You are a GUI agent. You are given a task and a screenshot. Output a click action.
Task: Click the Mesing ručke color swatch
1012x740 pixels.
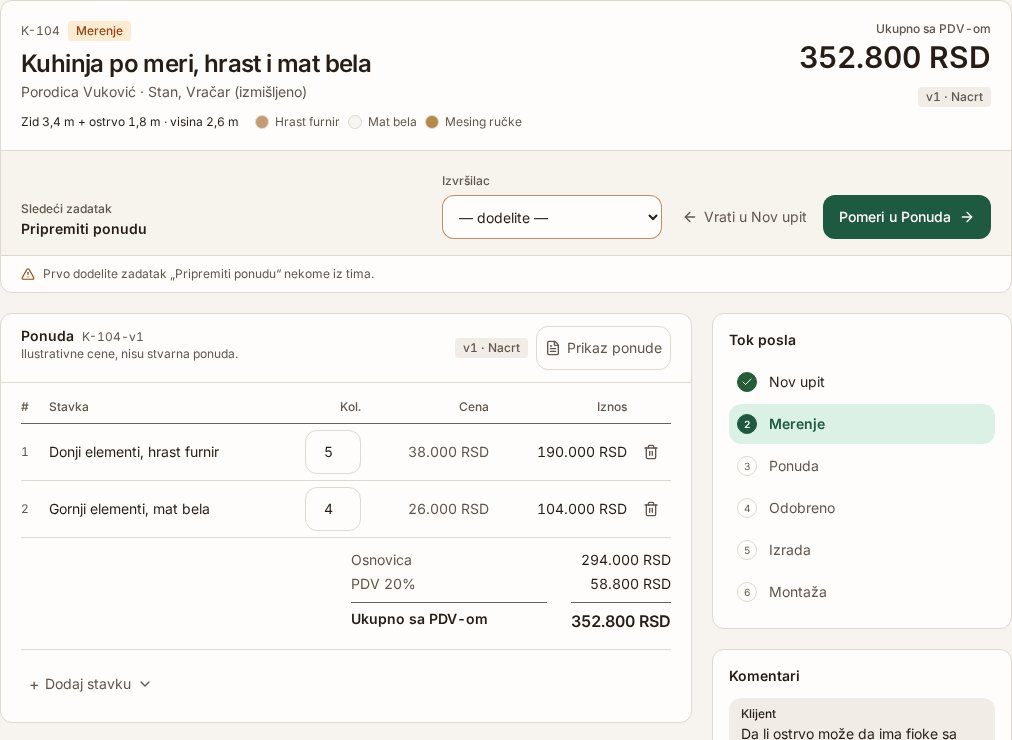click(432, 122)
